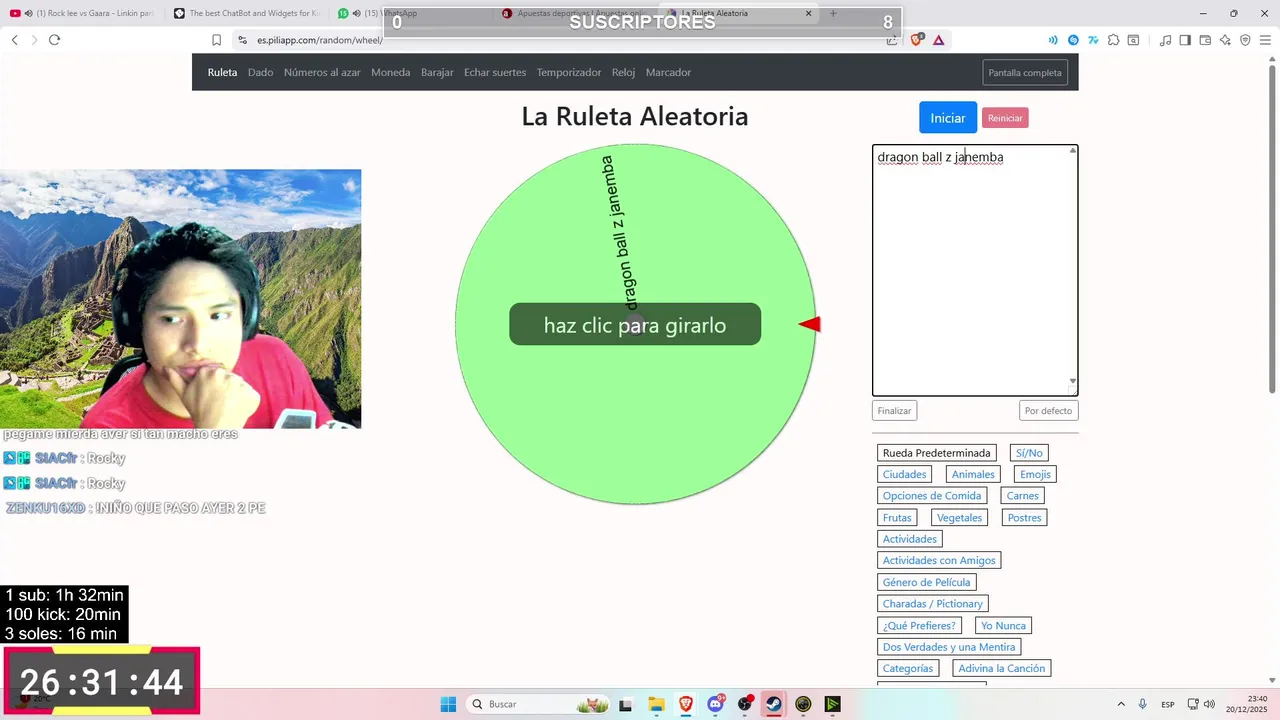Select the Yo Nunca preset
Viewport: 1280px width, 720px height.
1003,625
